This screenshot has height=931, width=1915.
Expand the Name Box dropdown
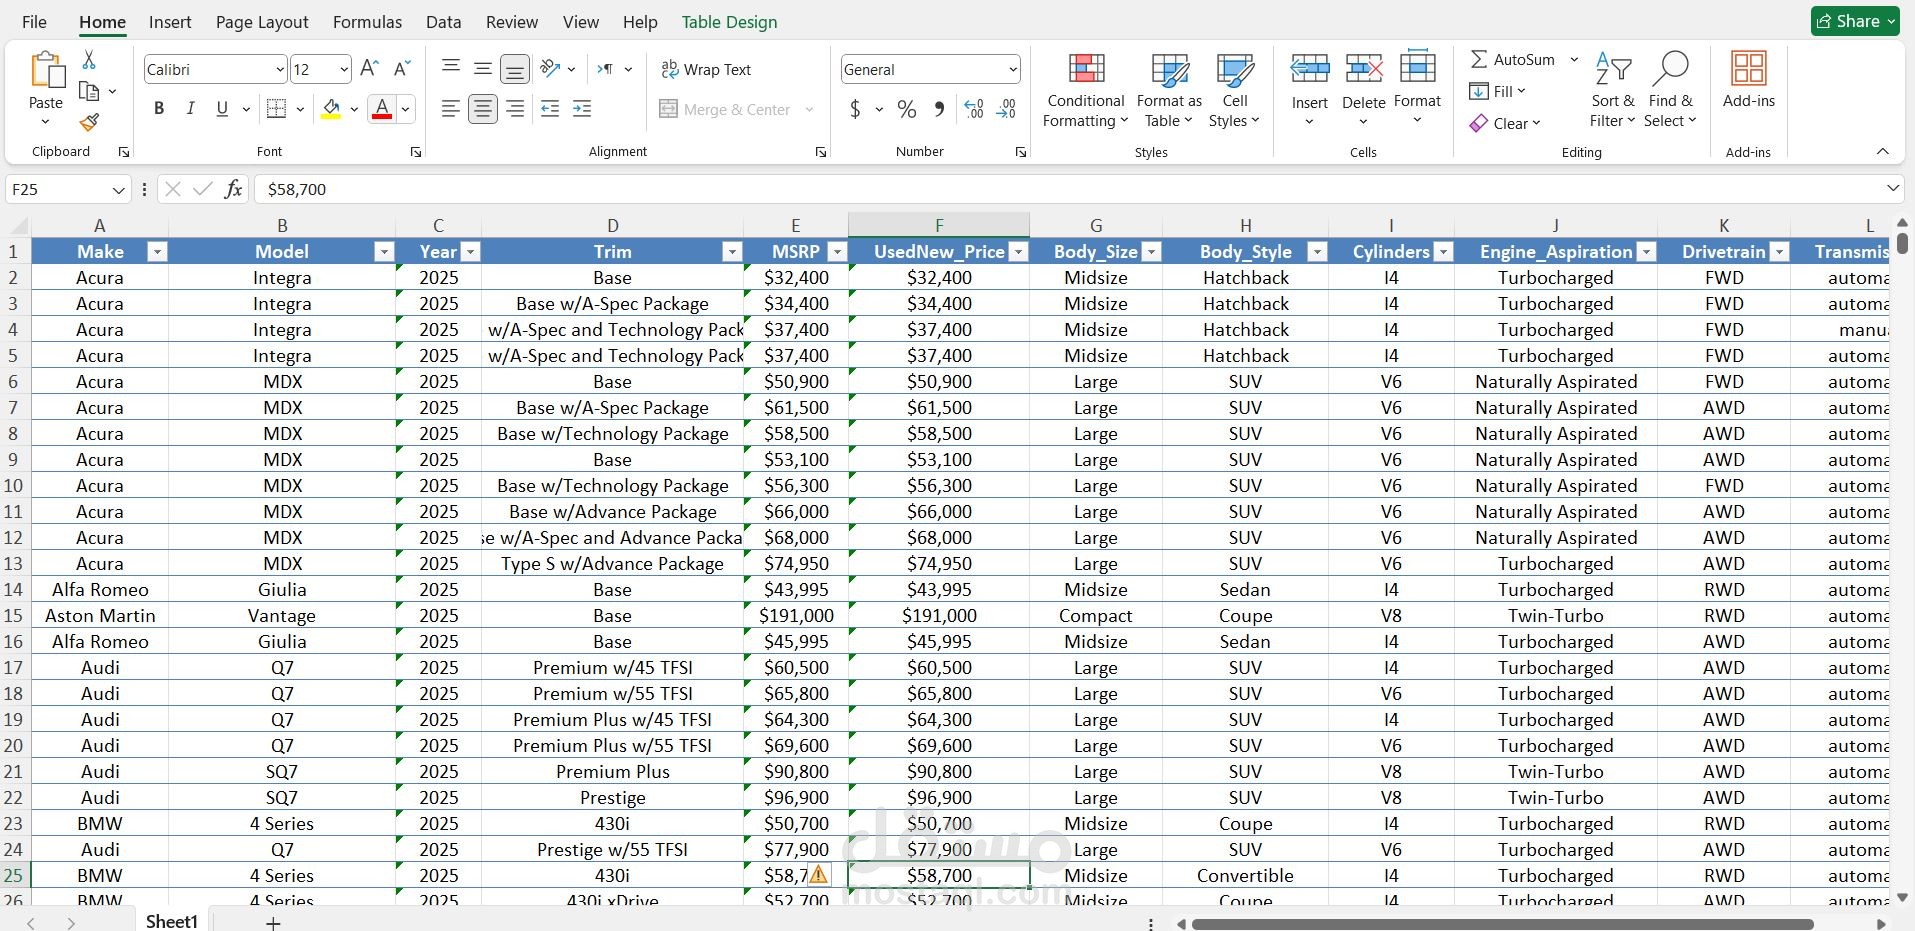[x=118, y=189]
